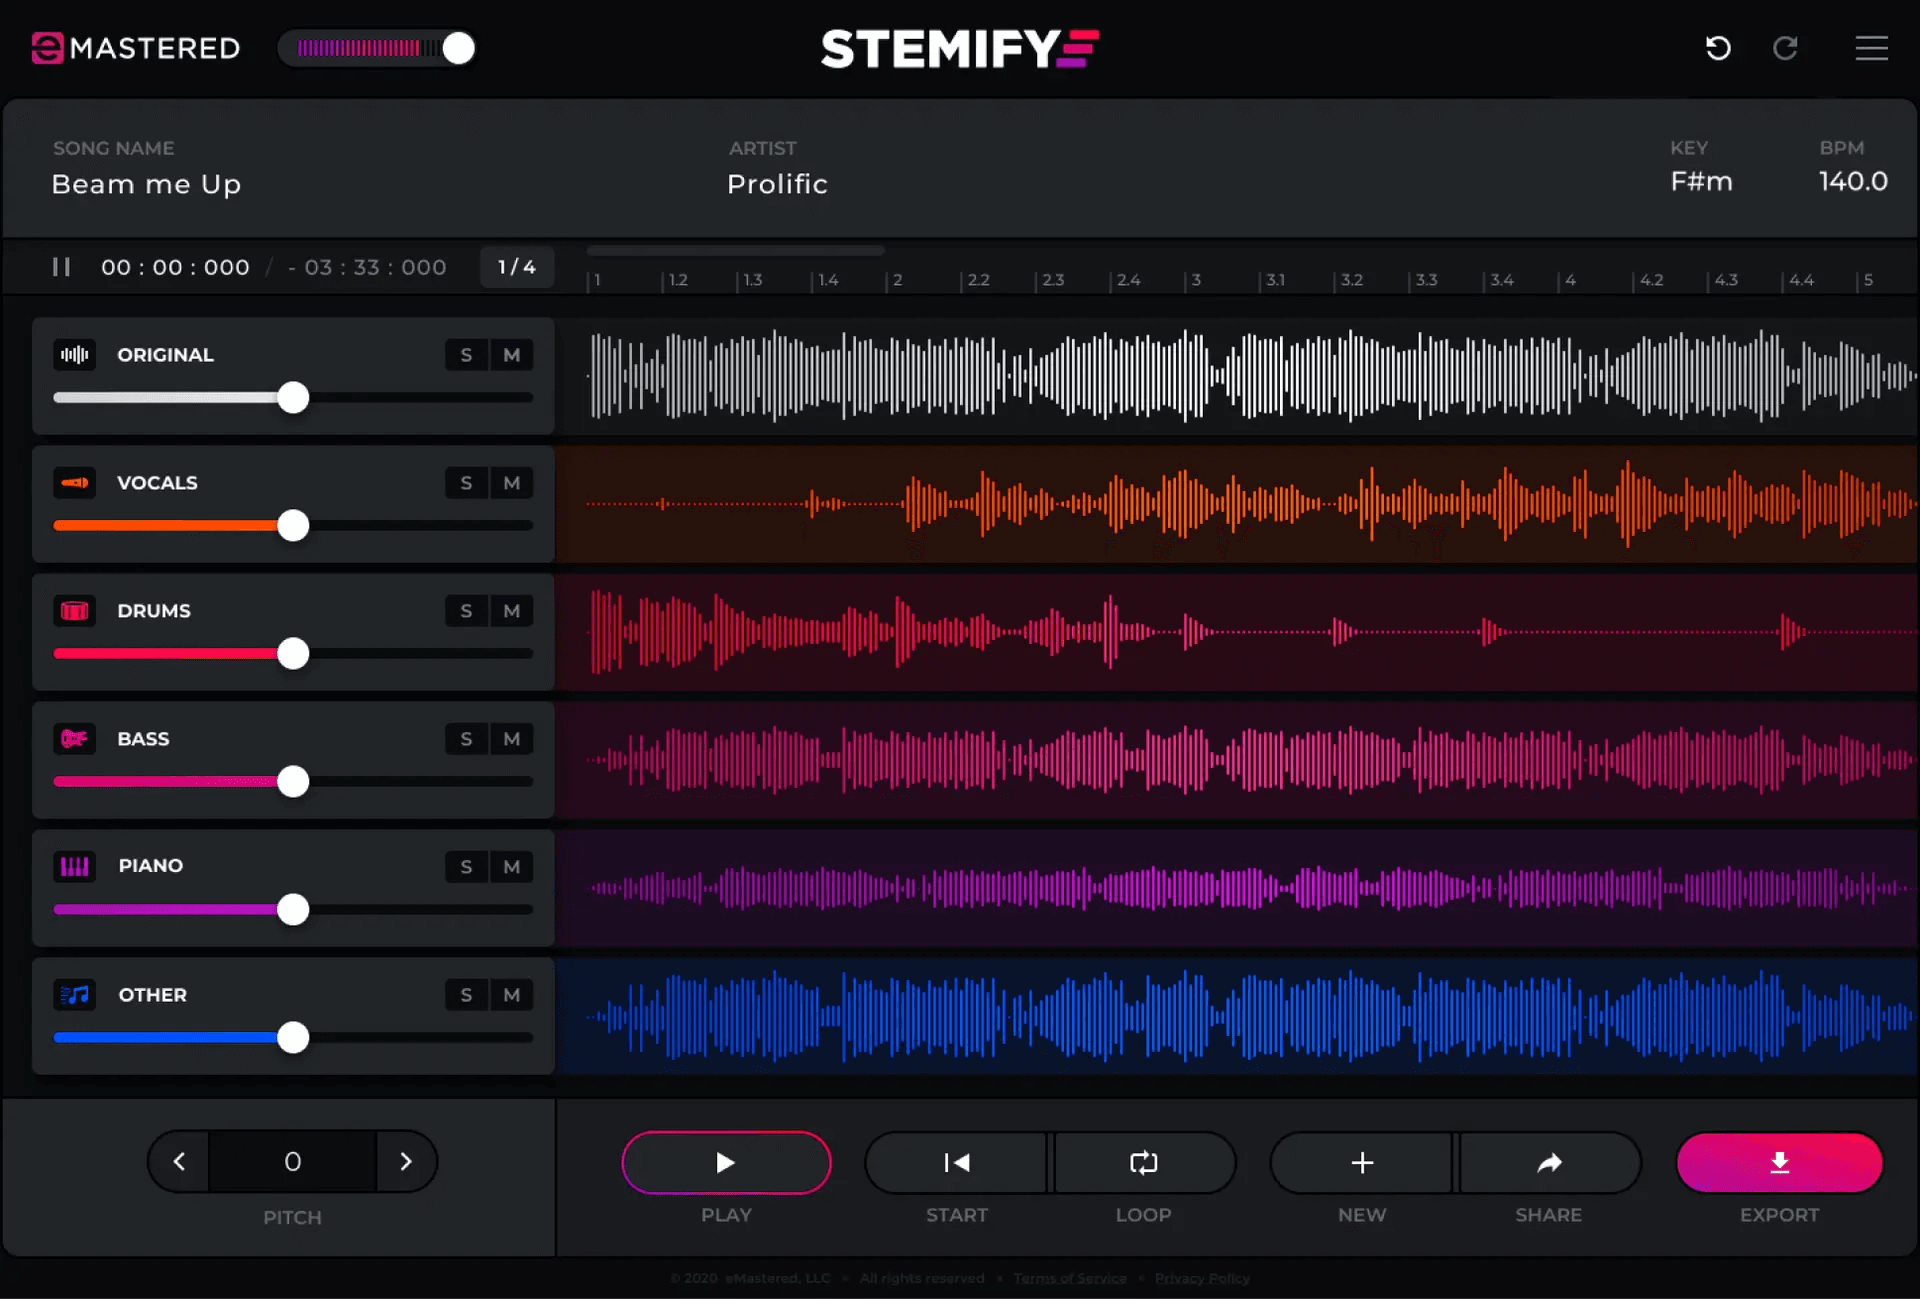
Task: Increase pitch with right chevron
Action: point(405,1161)
